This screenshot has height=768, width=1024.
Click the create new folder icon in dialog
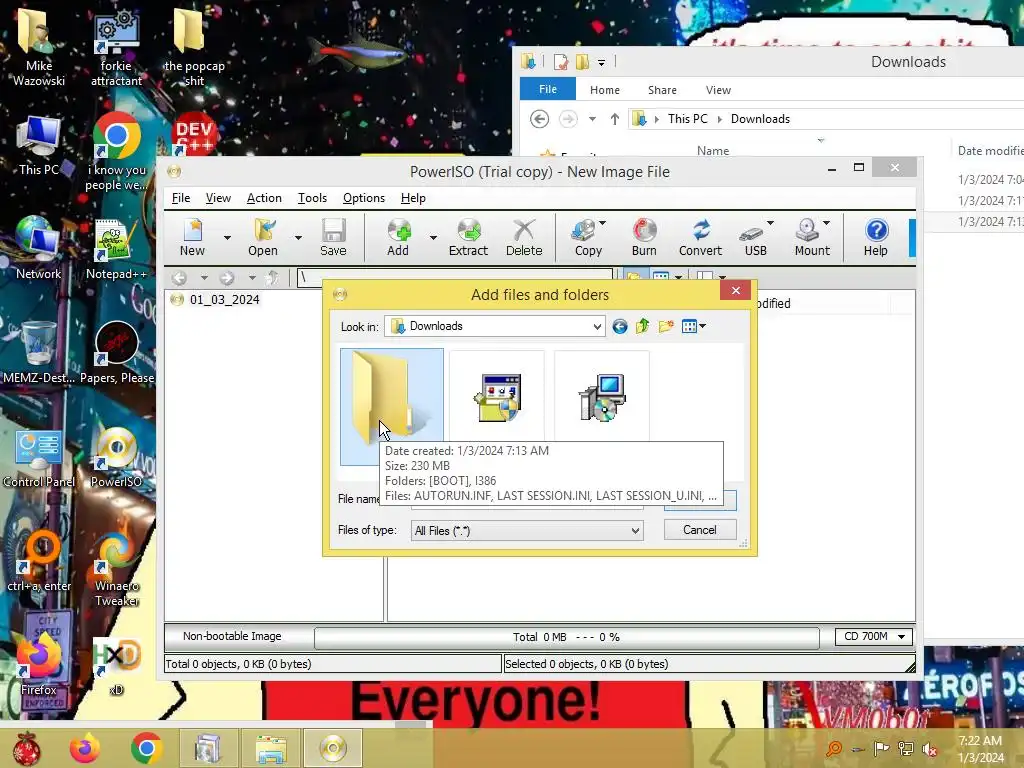tap(665, 326)
